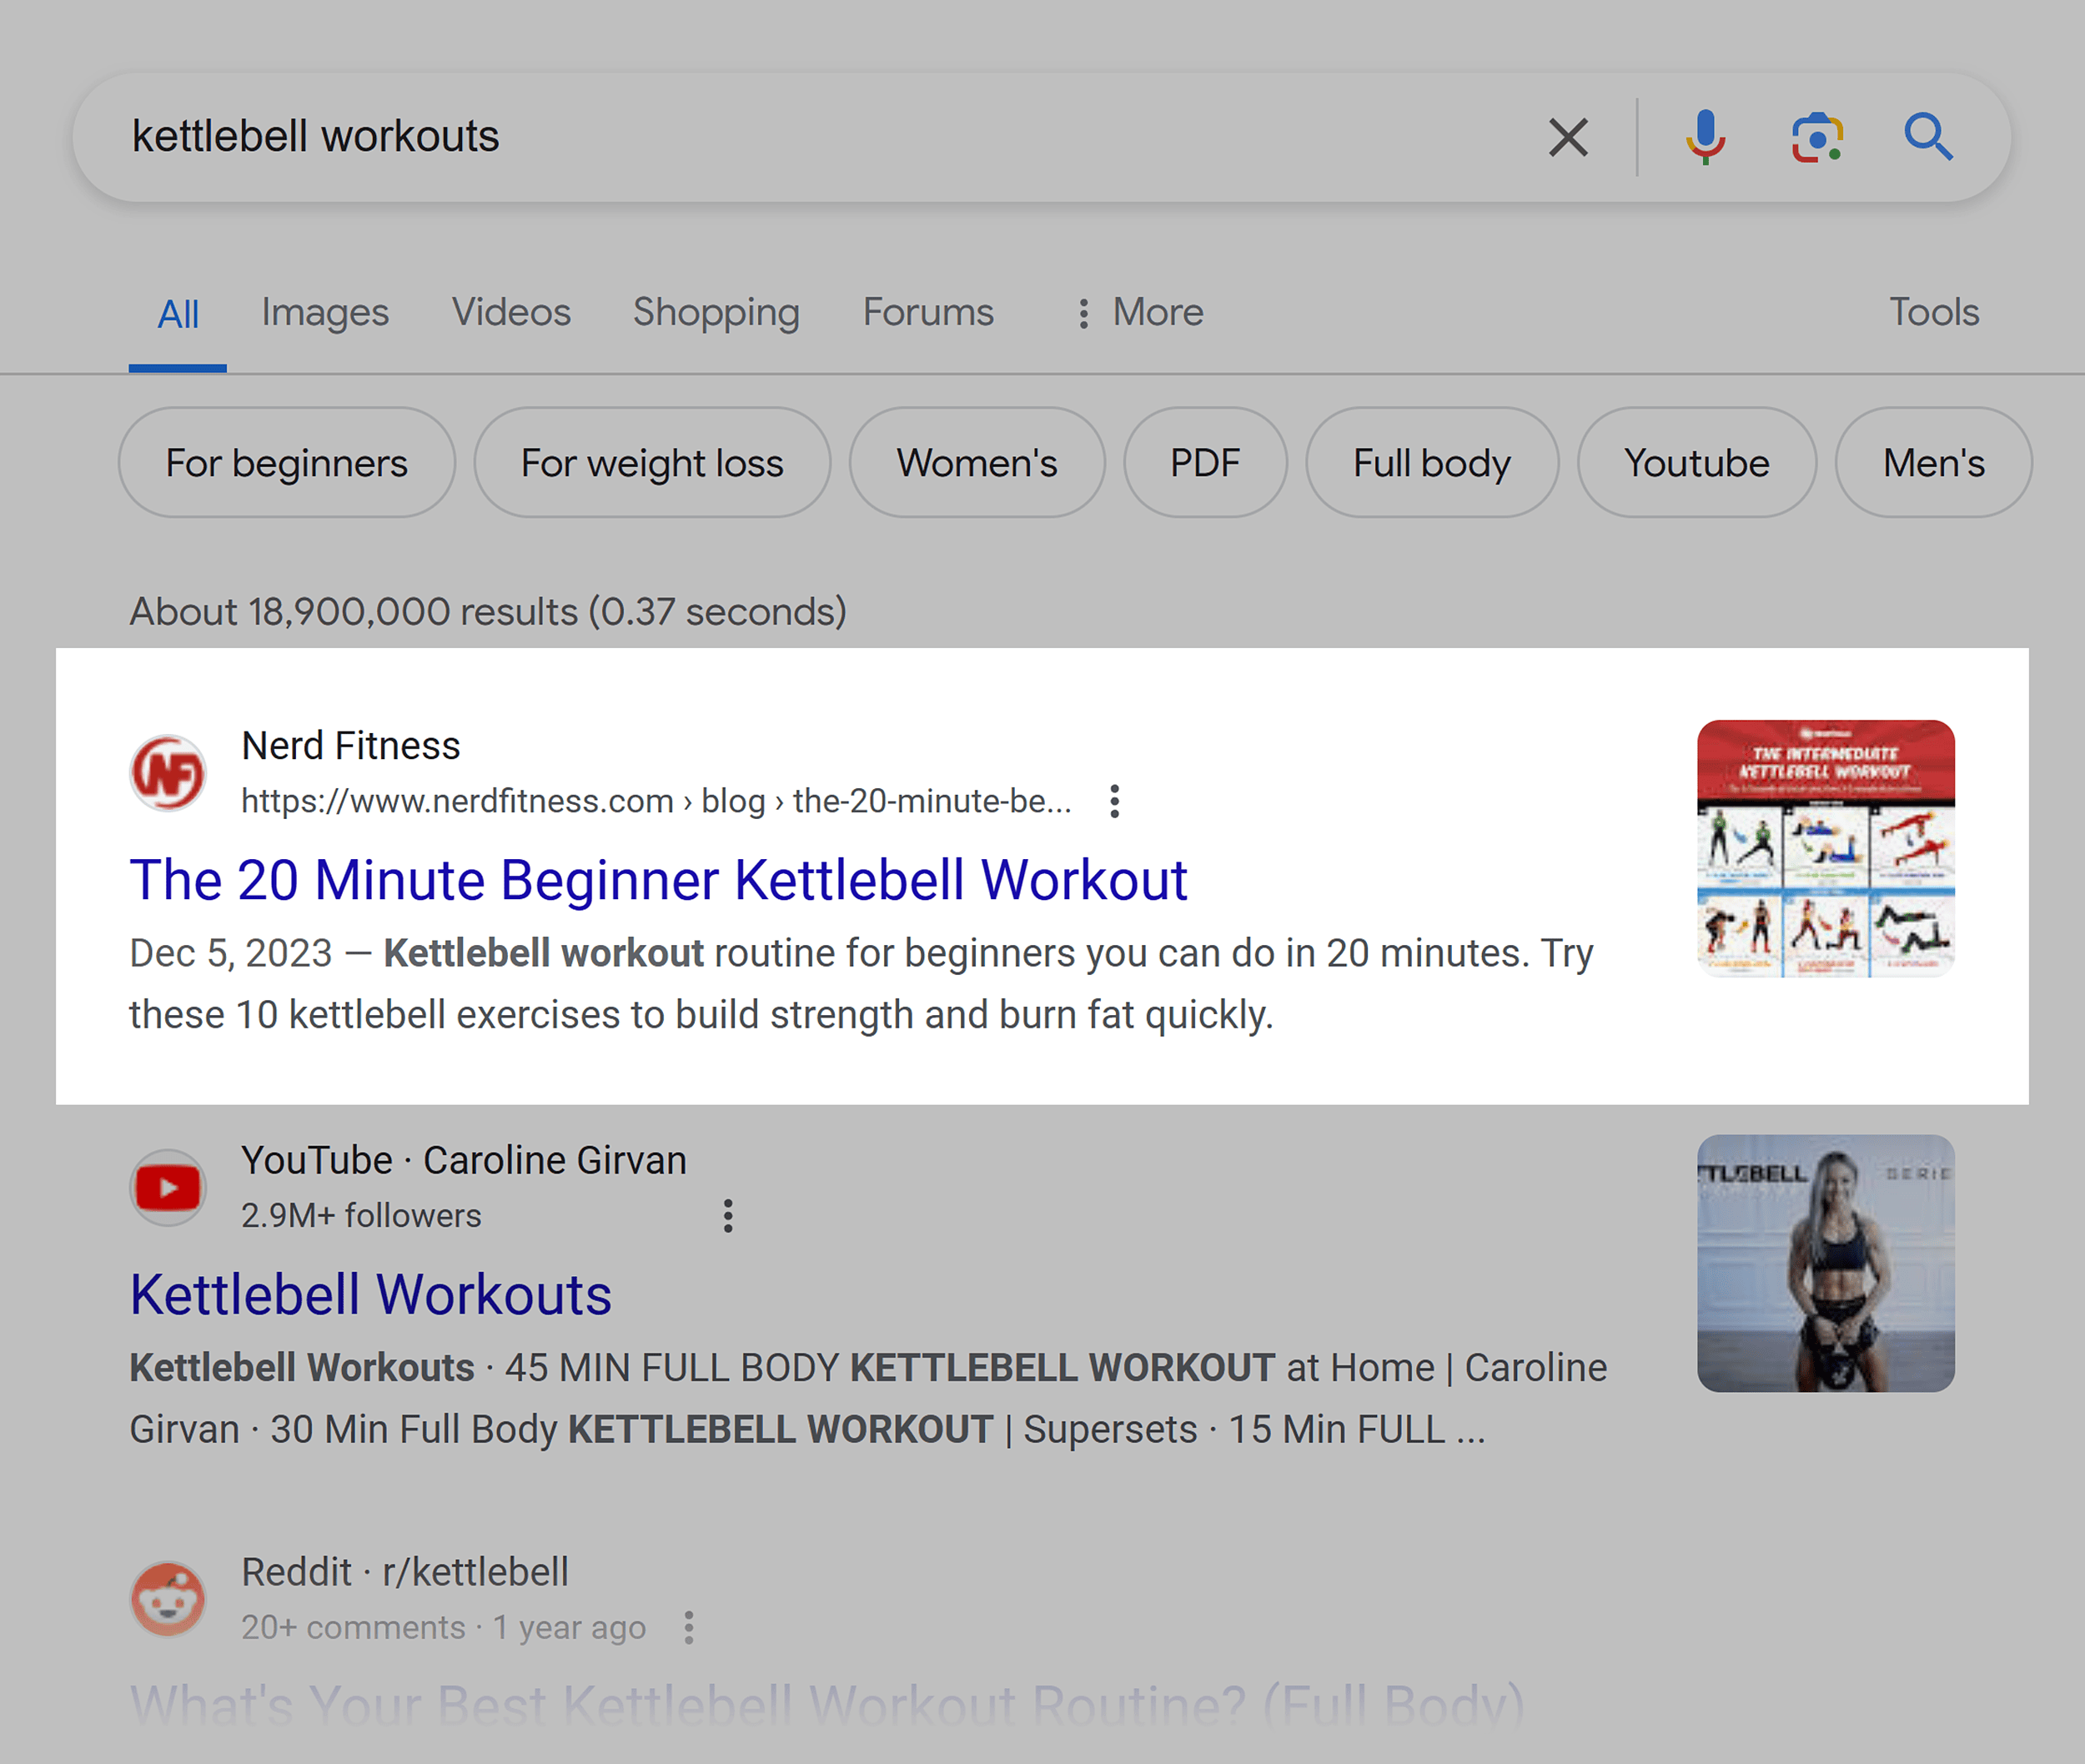Viewport: 2085px width, 1764px height.
Task: Click the YouTube channel favicon
Action: (168, 1187)
